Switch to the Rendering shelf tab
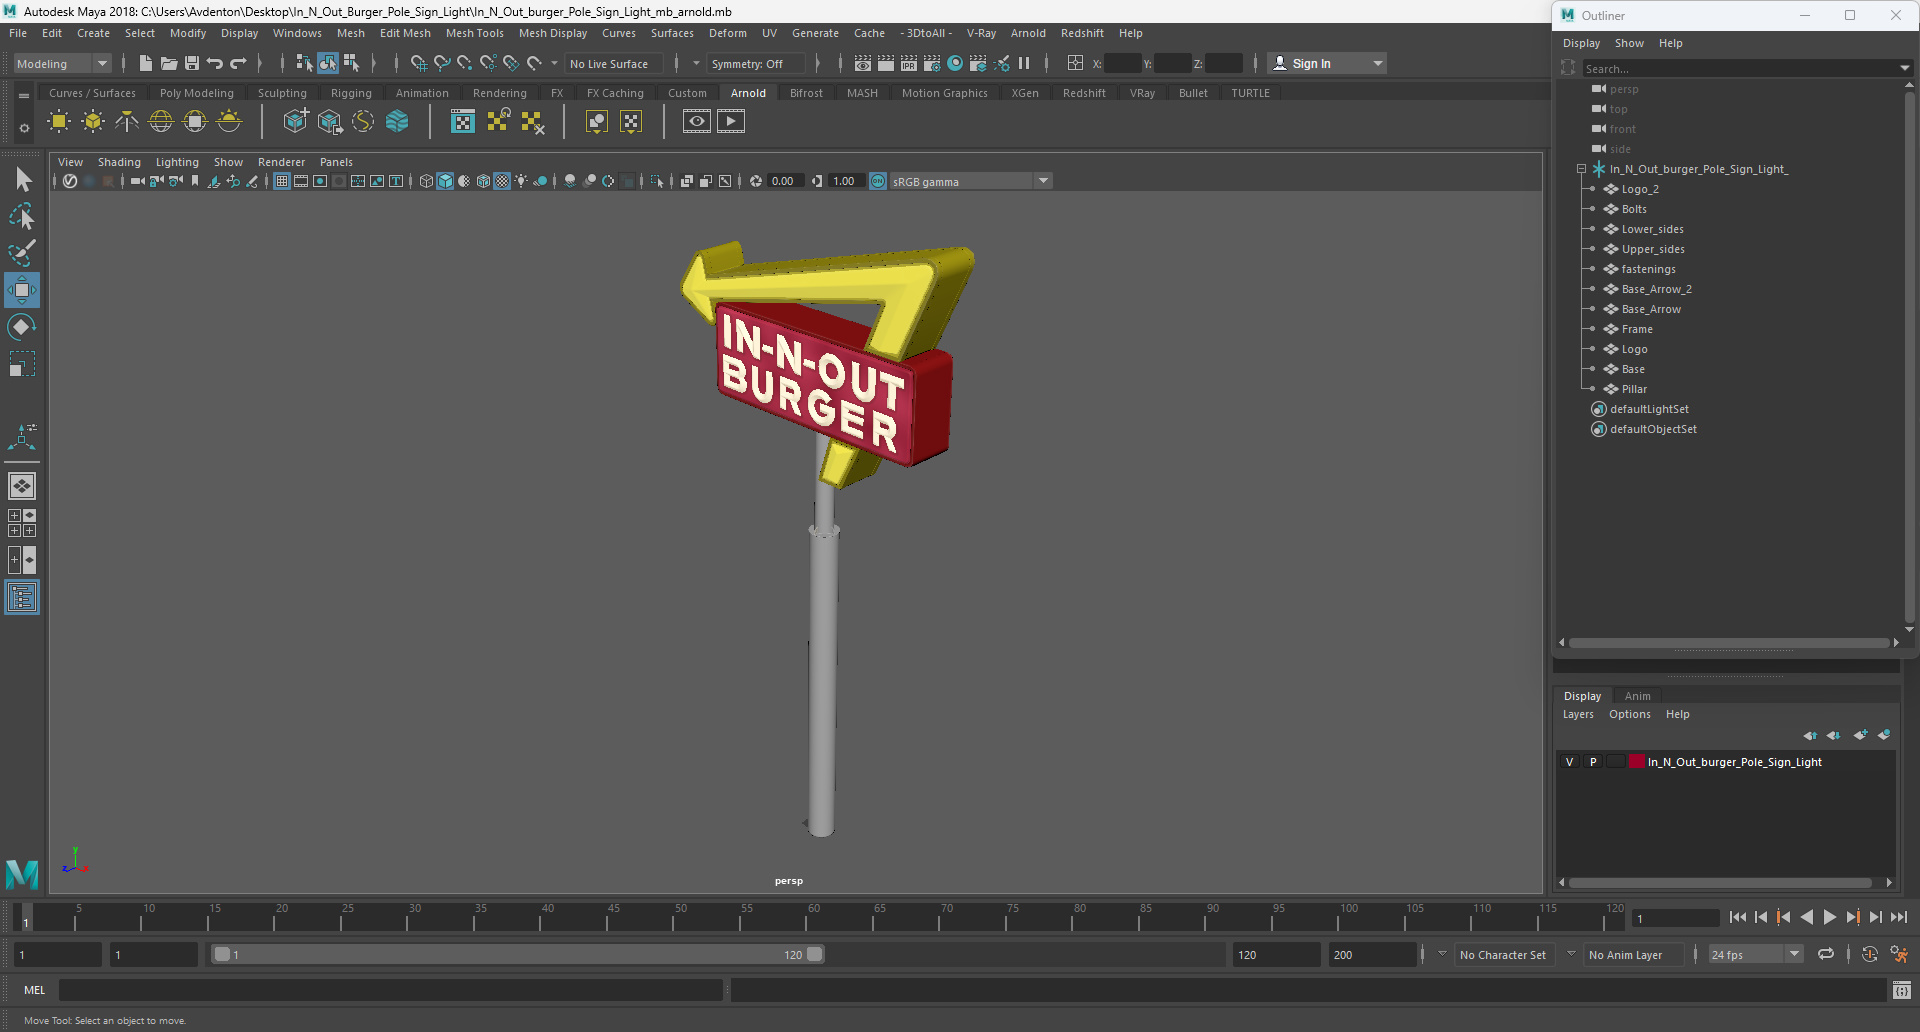 point(499,93)
